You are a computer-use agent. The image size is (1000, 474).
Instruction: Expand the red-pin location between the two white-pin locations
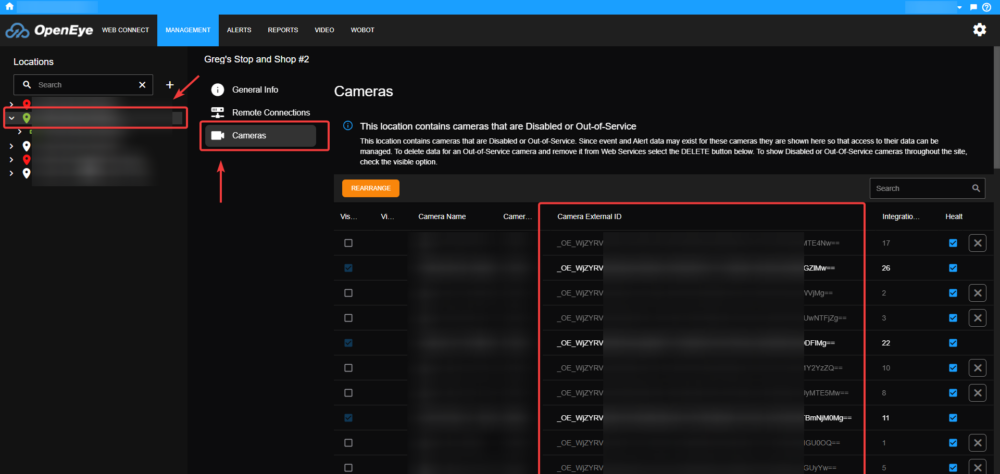pyautogui.click(x=11, y=159)
